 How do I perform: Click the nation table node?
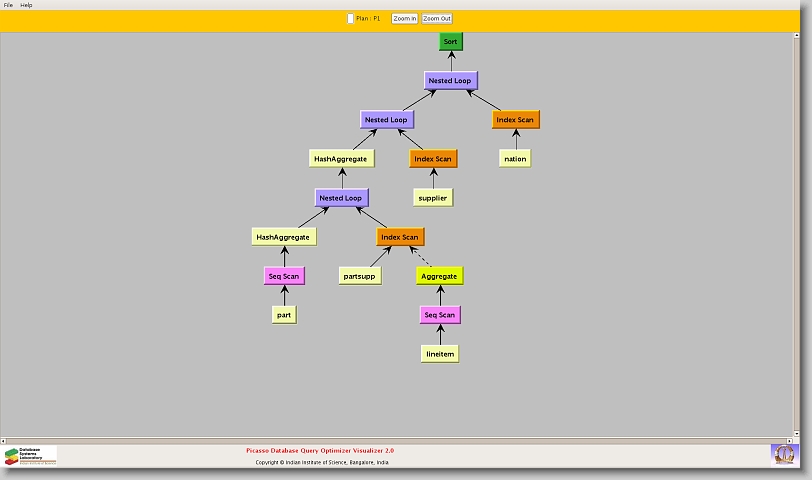click(x=515, y=158)
